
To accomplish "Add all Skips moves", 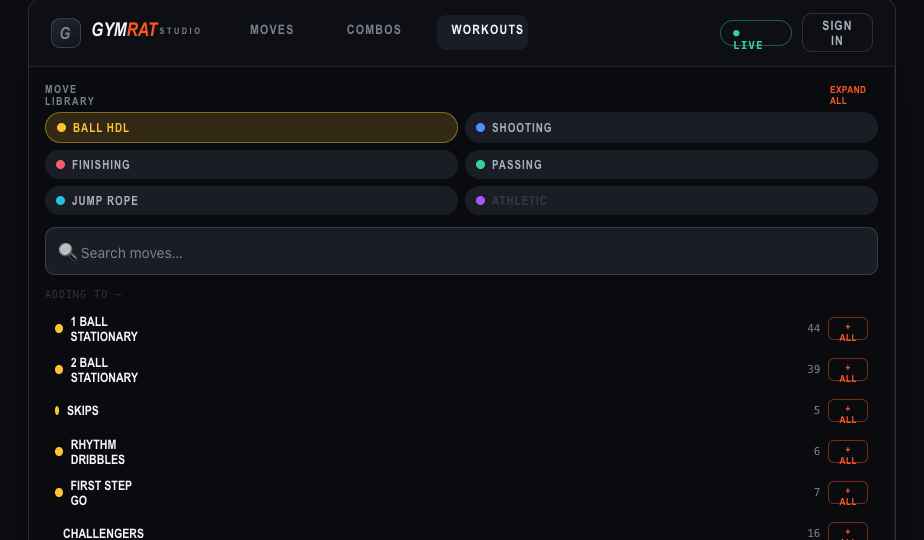I will tap(847, 411).
